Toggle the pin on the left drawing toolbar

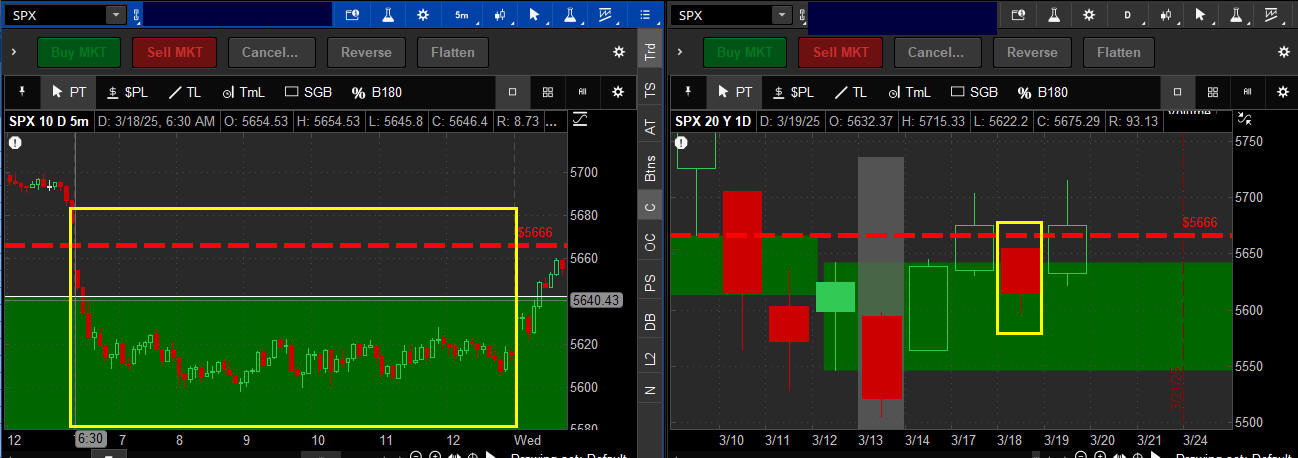coord(22,92)
